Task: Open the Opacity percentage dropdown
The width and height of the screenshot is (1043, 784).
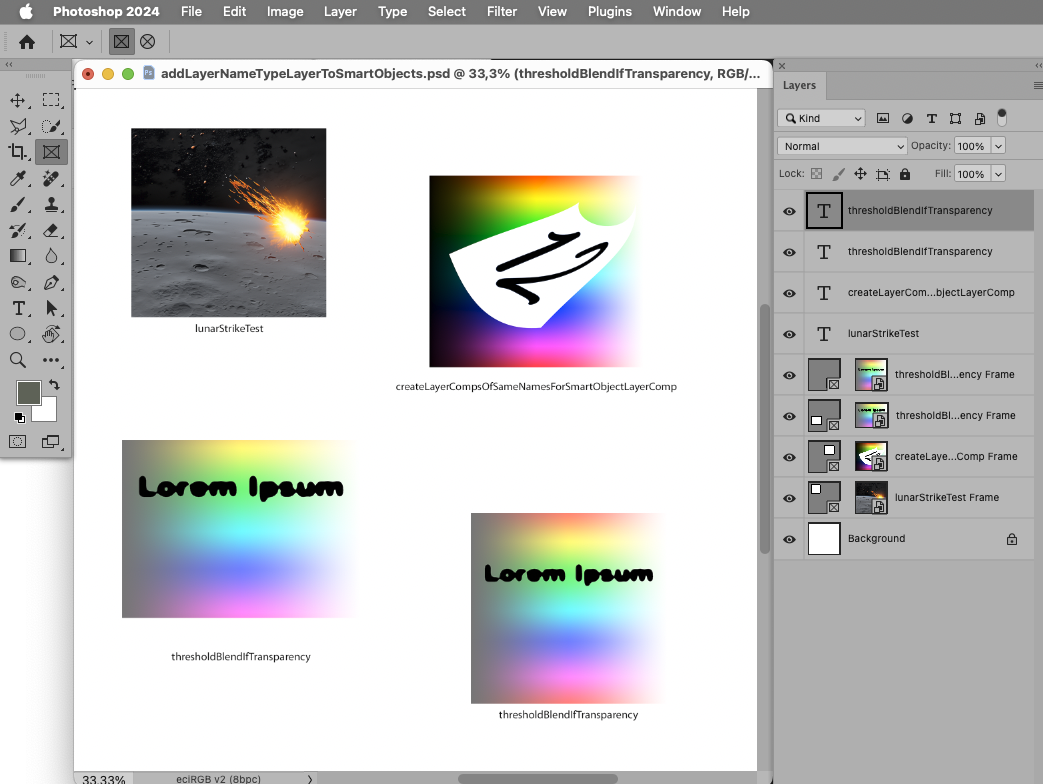Action: (997, 145)
